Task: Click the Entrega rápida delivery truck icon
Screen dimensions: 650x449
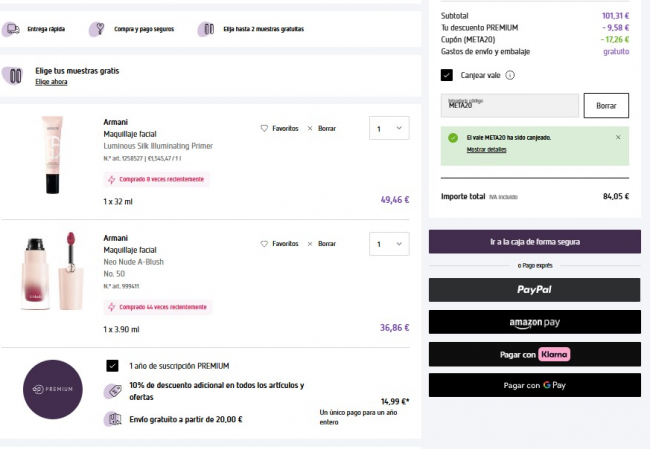Action: click(x=11, y=30)
